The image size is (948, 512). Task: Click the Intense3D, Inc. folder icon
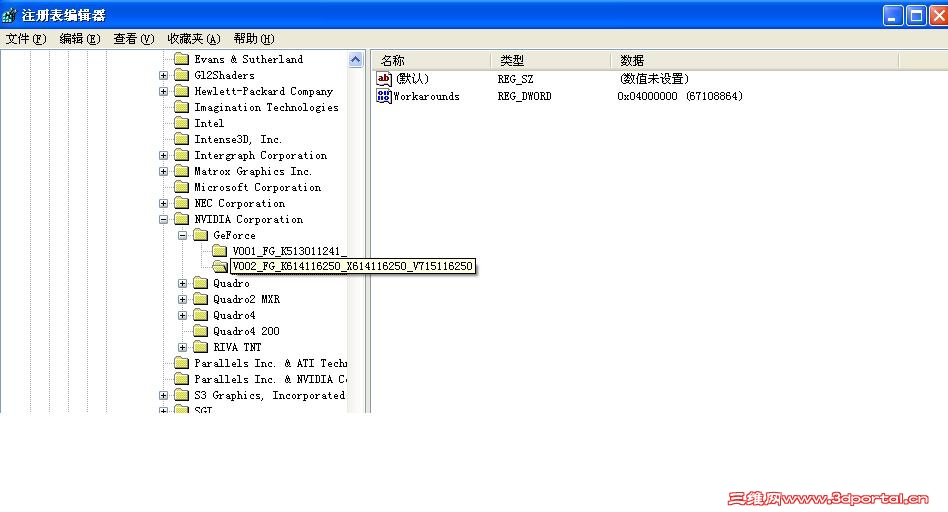click(181, 139)
